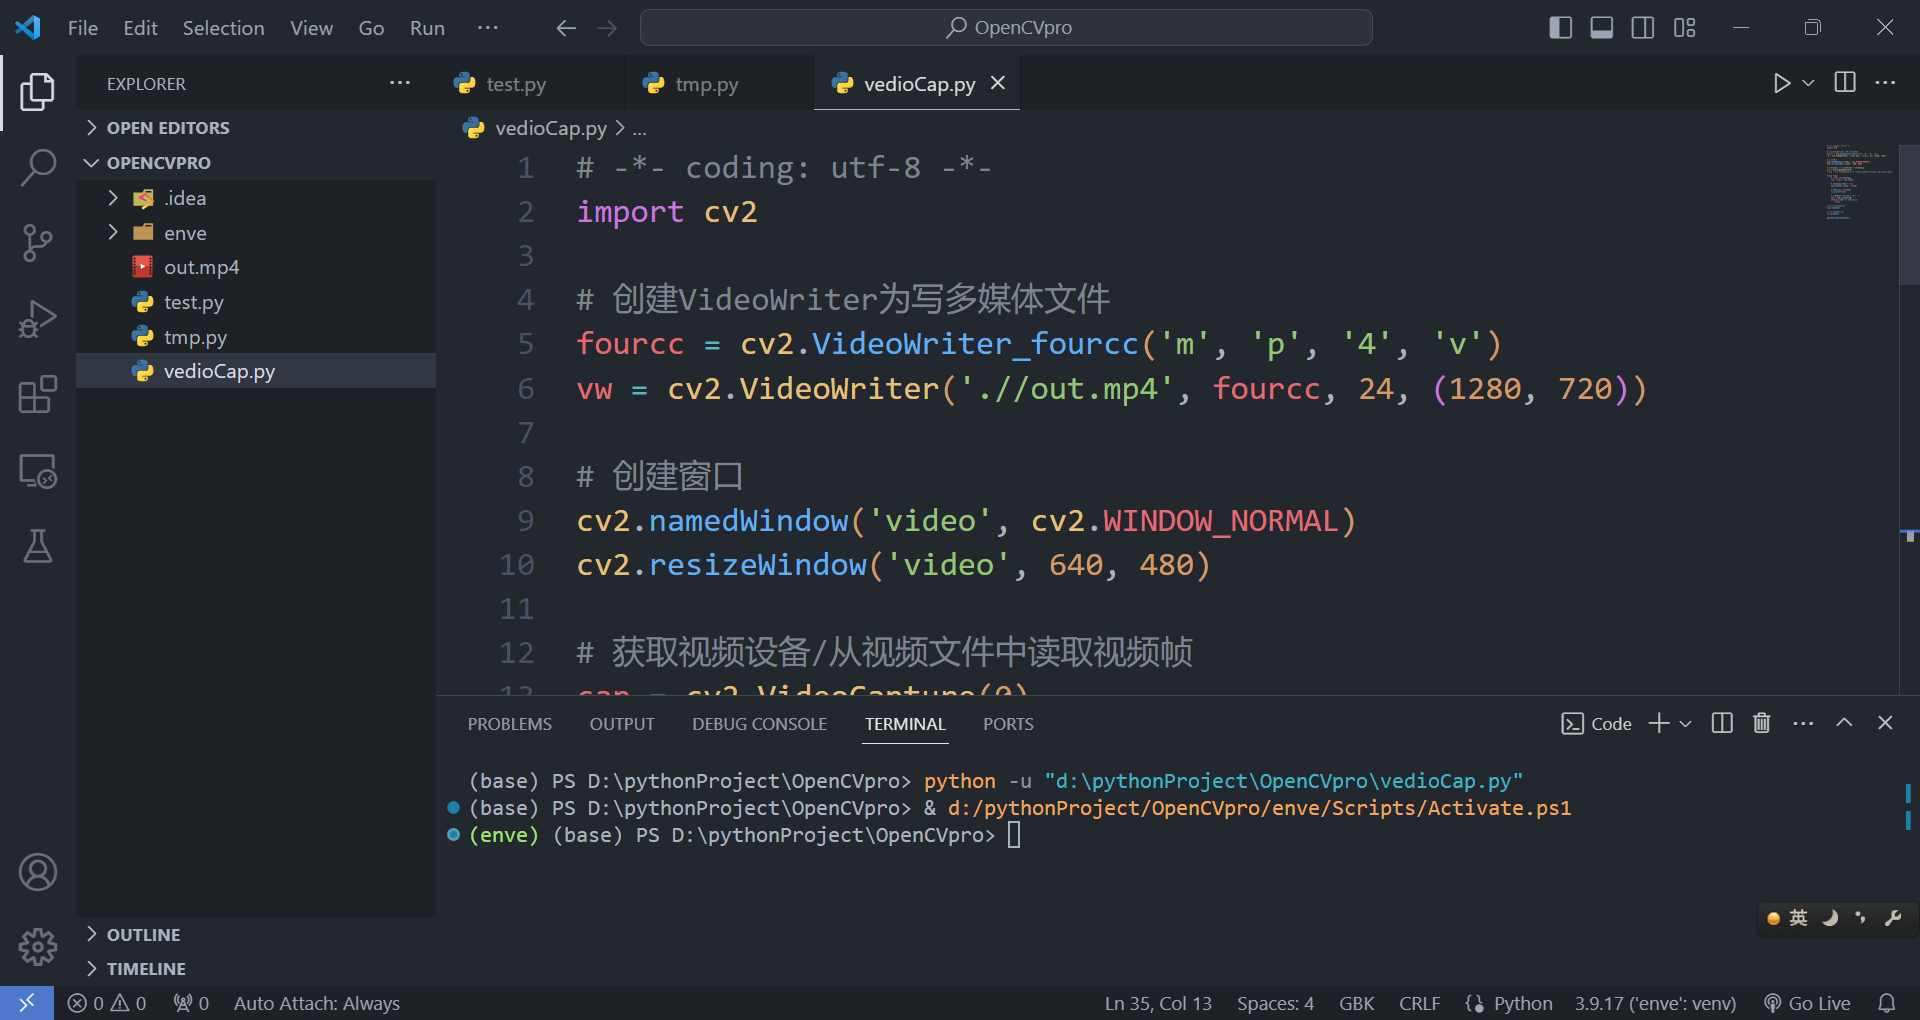Screen dimensions: 1920x1020
Task: Expand the OPEN EDITORS section
Action: click(x=168, y=127)
